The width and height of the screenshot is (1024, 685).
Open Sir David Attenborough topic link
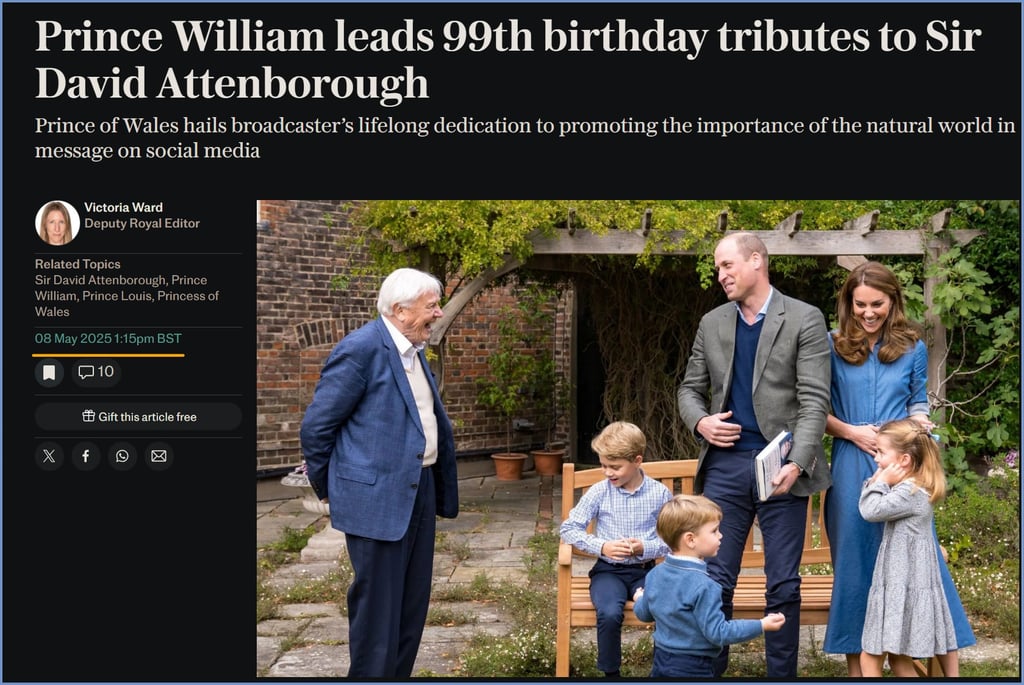coord(100,280)
